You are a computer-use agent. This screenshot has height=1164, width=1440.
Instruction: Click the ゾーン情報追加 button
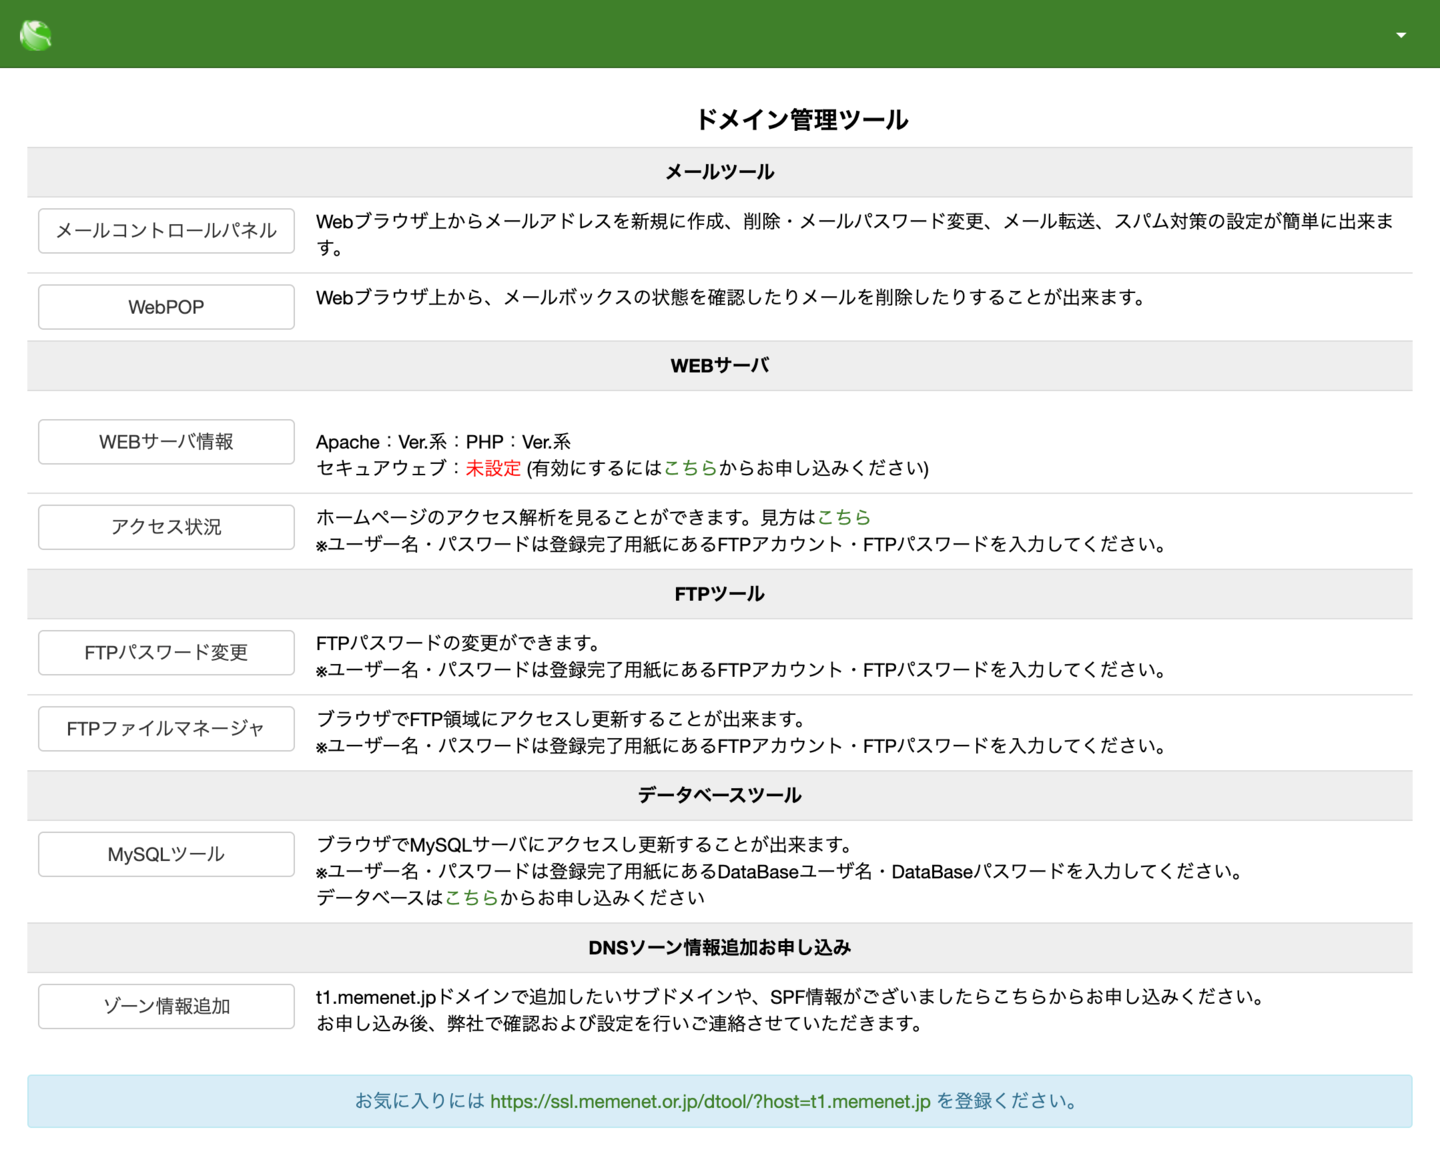pyautogui.click(x=165, y=1006)
